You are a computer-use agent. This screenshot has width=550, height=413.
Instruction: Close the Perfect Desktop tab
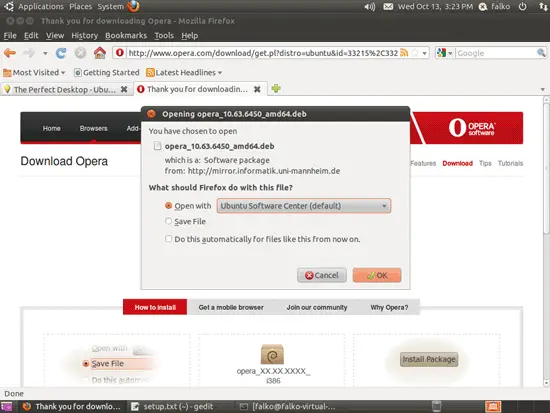[x=124, y=89]
